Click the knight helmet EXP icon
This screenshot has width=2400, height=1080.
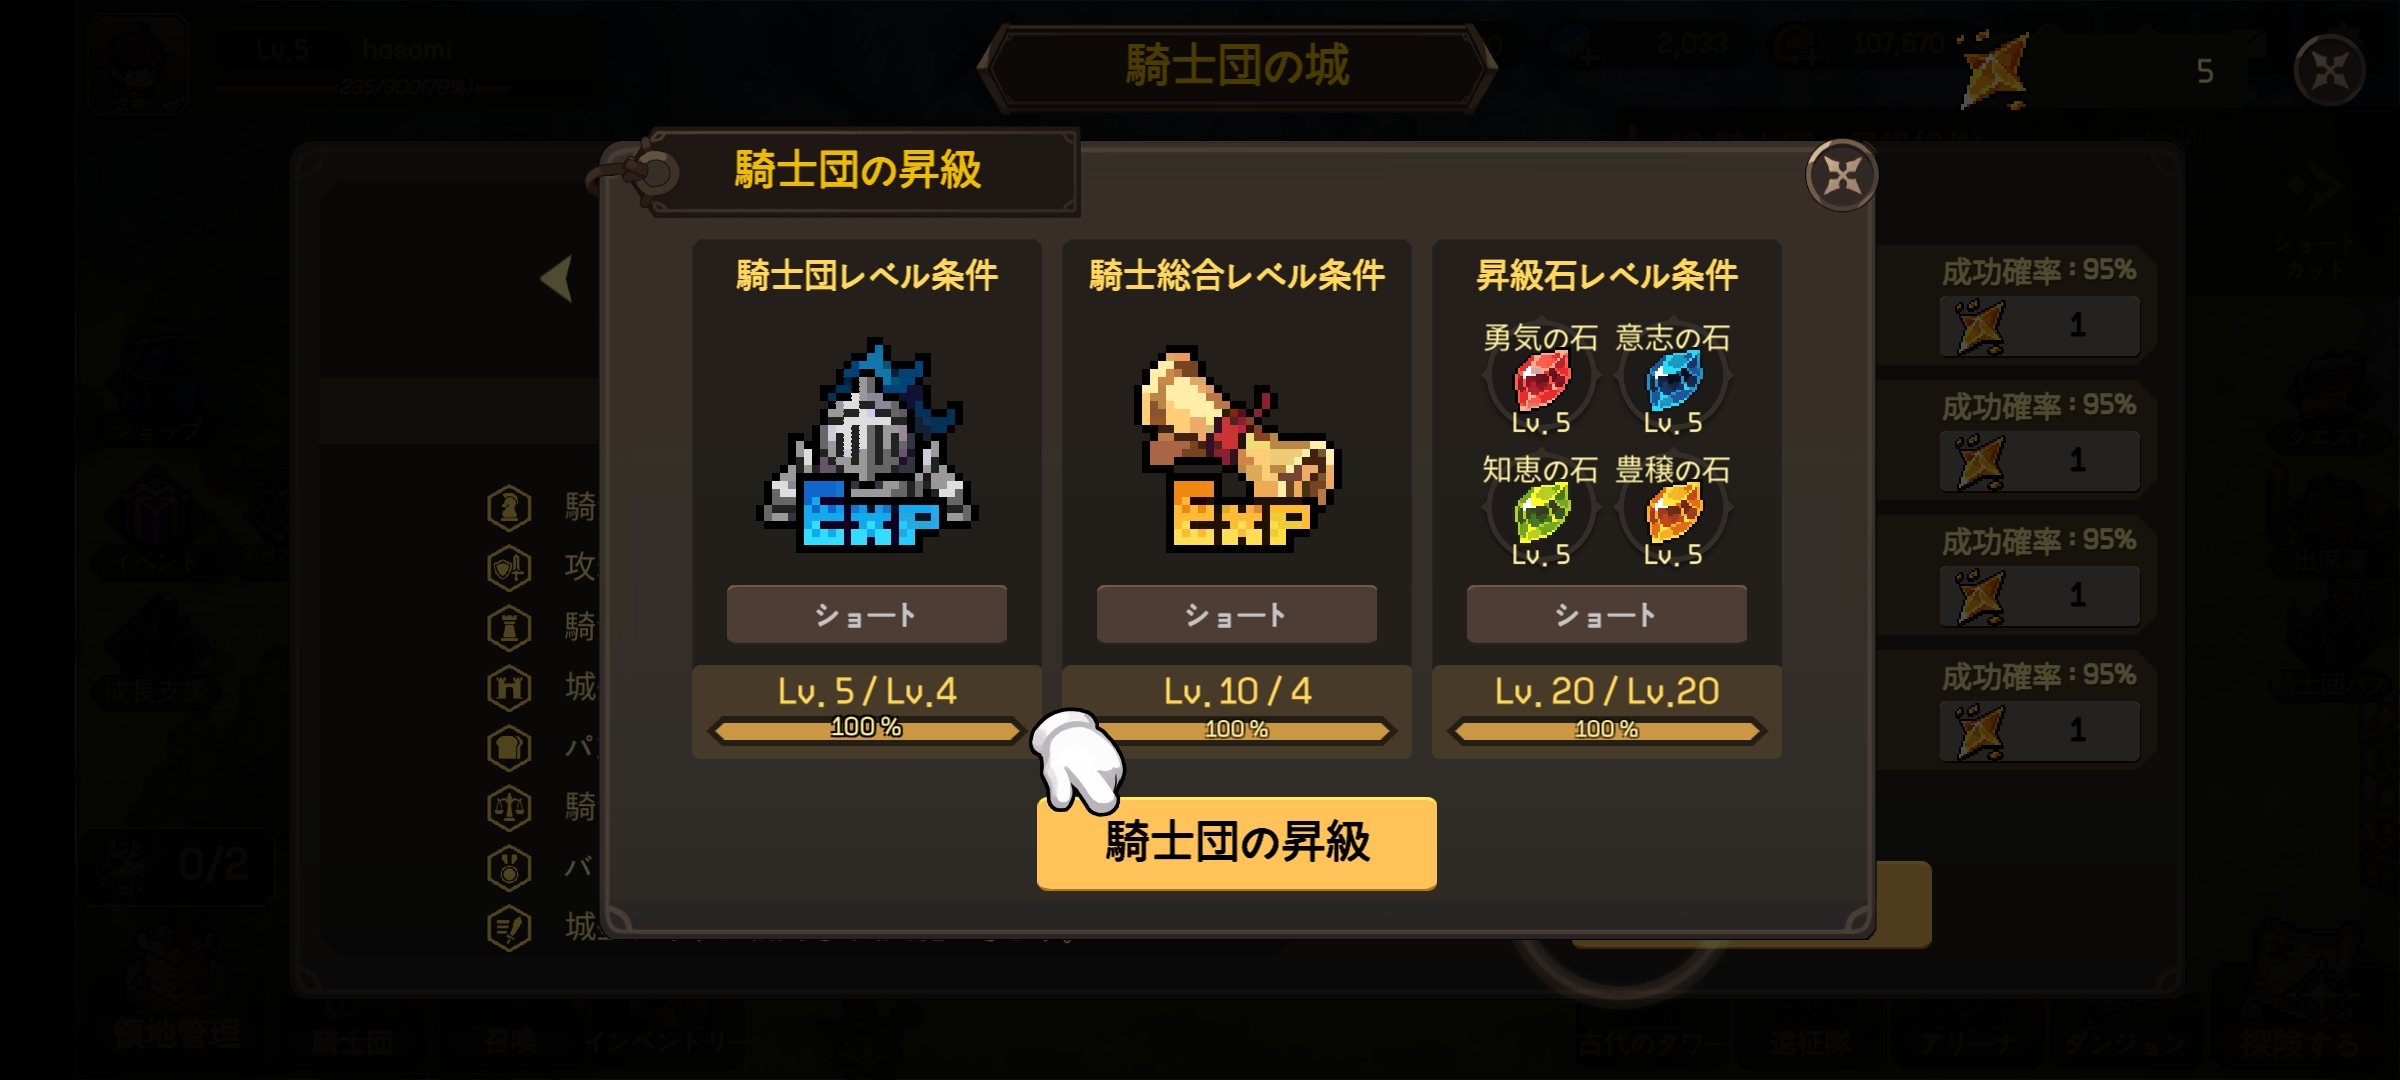tap(866, 446)
